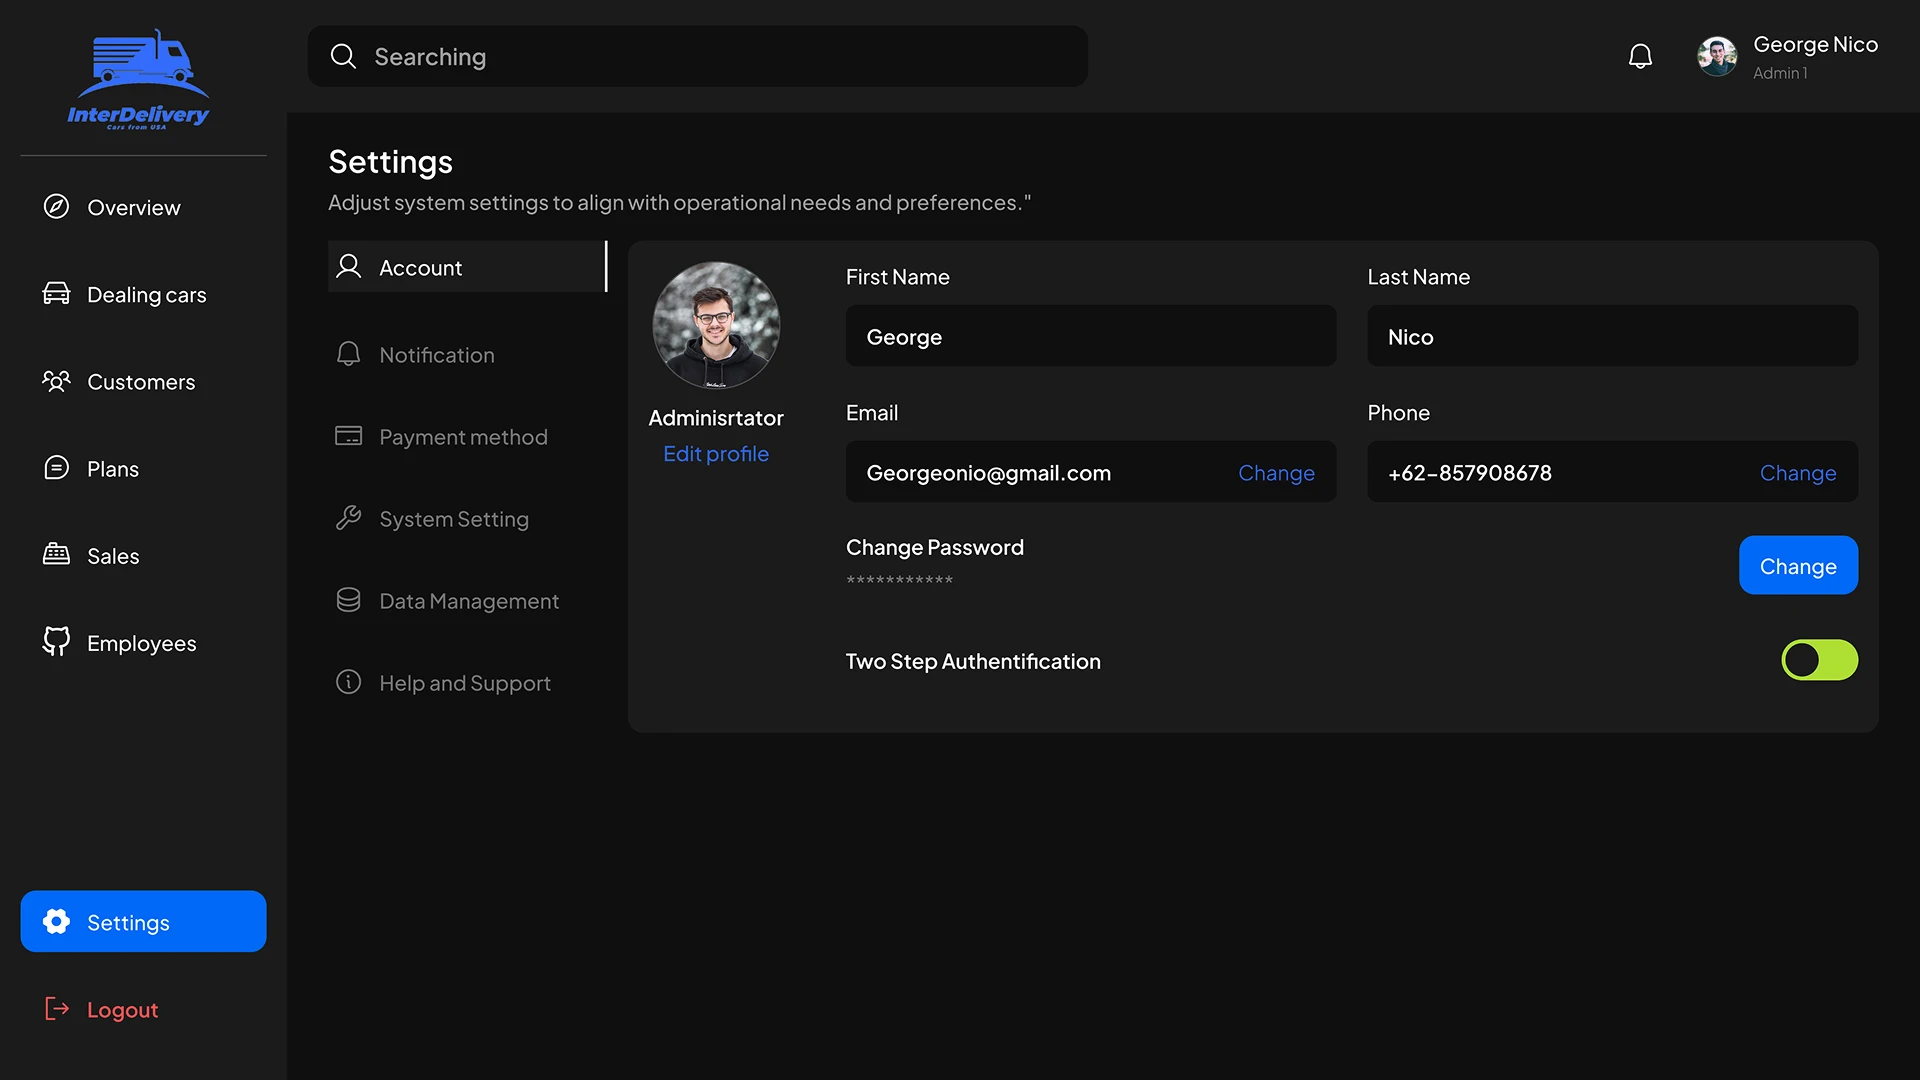Click inside the First Name field
Viewport: 1920px width, 1080px height.
click(x=1090, y=336)
